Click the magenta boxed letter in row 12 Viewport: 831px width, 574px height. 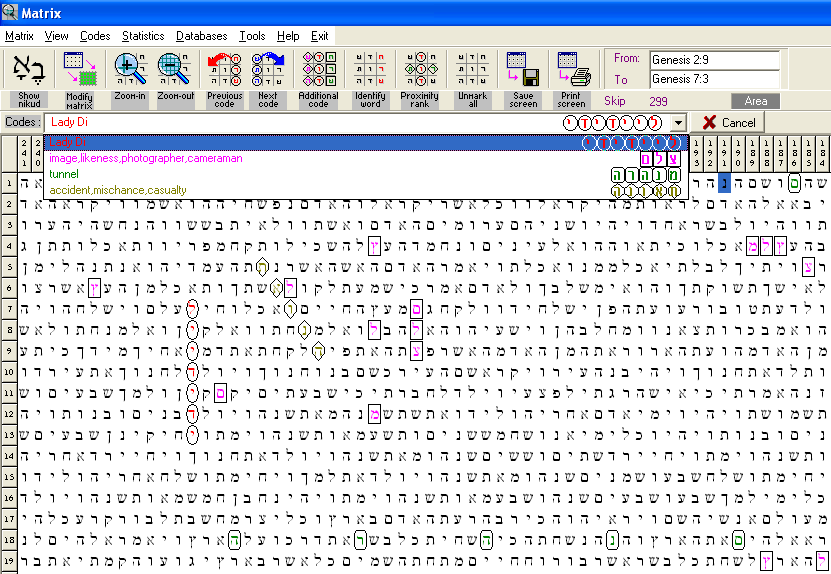click(x=374, y=414)
